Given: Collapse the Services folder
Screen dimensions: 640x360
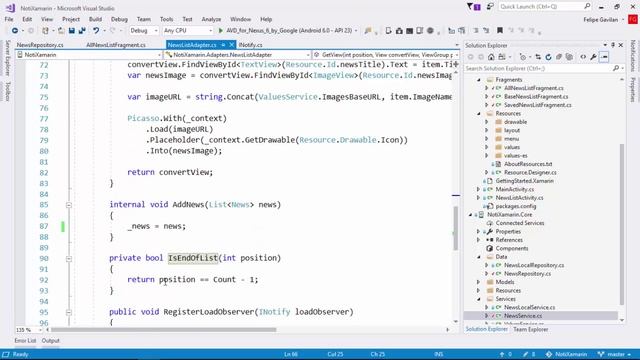Looking at the screenshot, I should point(479,299).
